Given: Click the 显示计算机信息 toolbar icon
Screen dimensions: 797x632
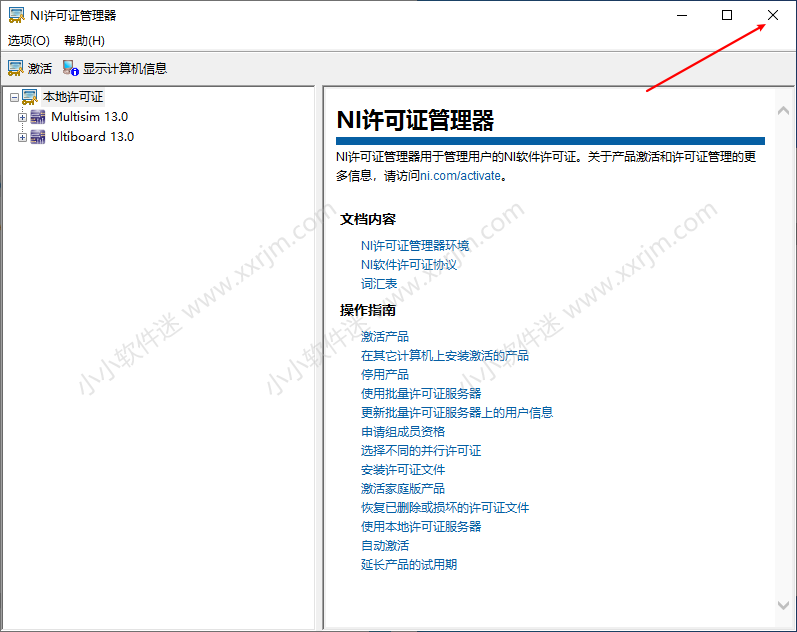Looking at the screenshot, I should coord(71,68).
